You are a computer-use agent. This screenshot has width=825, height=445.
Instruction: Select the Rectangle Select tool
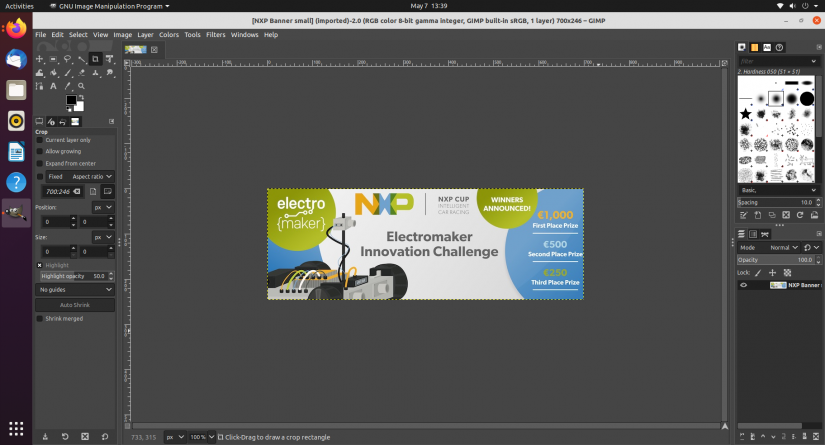pyautogui.click(x=53, y=59)
